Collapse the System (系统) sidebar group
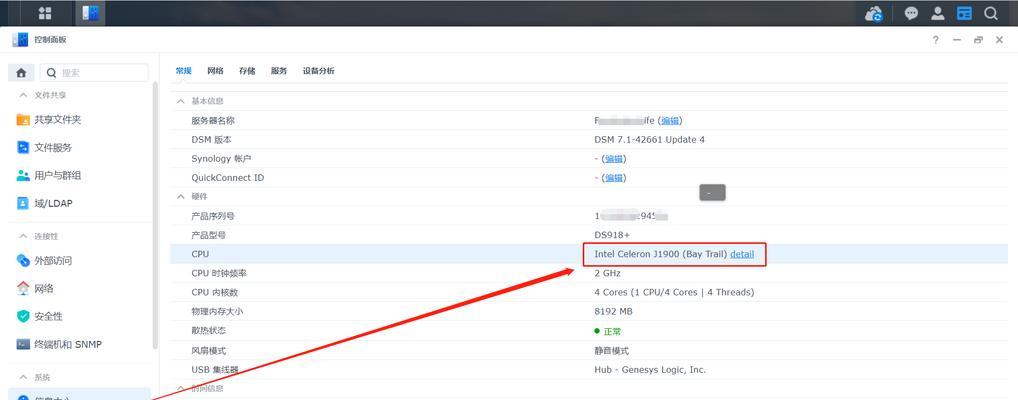The height and width of the screenshot is (400, 1018). click(23, 377)
